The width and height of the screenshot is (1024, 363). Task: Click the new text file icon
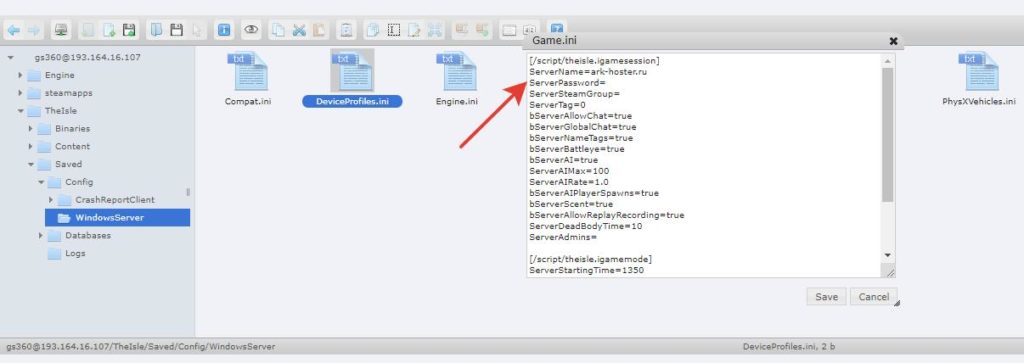pyautogui.click(x=108, y=30)
